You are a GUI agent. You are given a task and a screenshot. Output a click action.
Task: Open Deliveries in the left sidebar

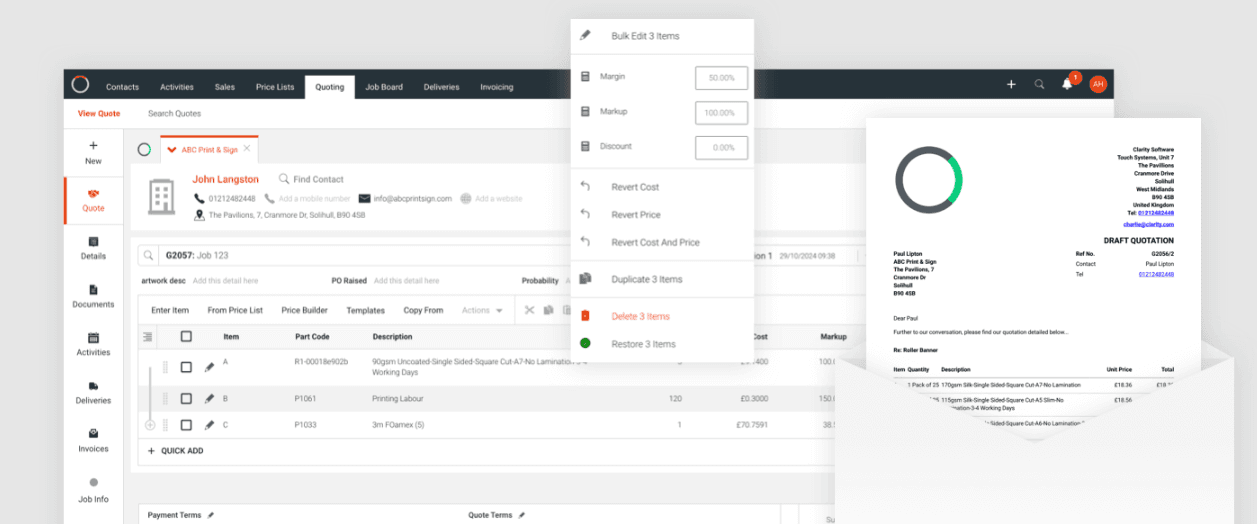pyautogui.click(x=93, y=392)
